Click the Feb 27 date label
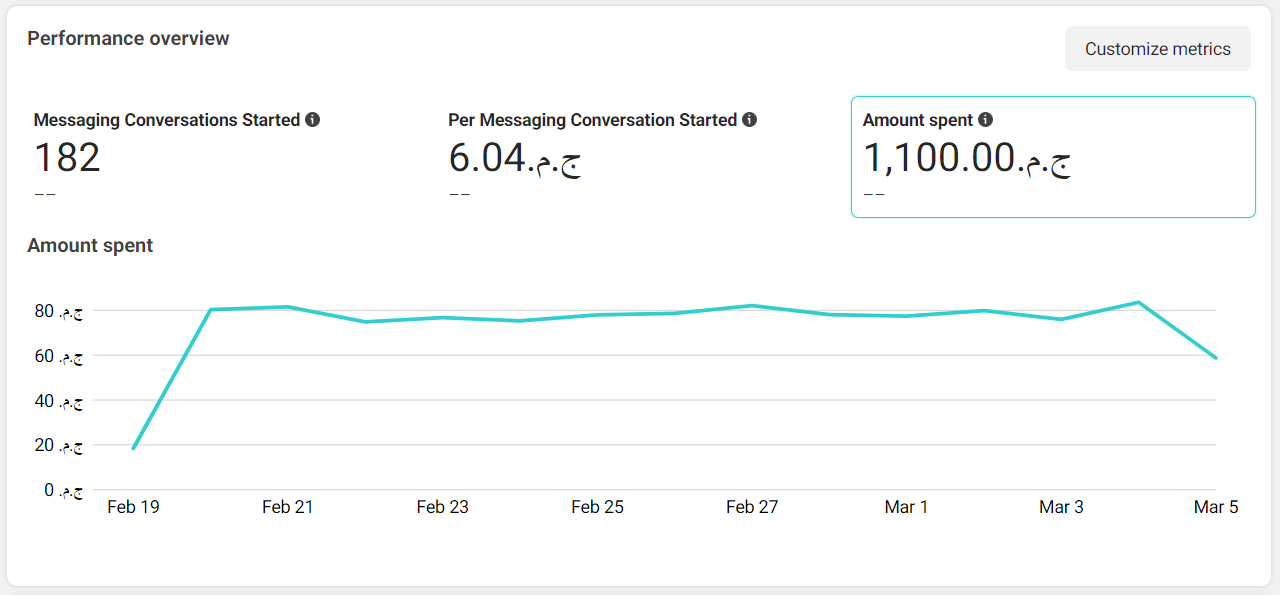The height and width of the screenshot is (595, 1280). click(752, 507)
